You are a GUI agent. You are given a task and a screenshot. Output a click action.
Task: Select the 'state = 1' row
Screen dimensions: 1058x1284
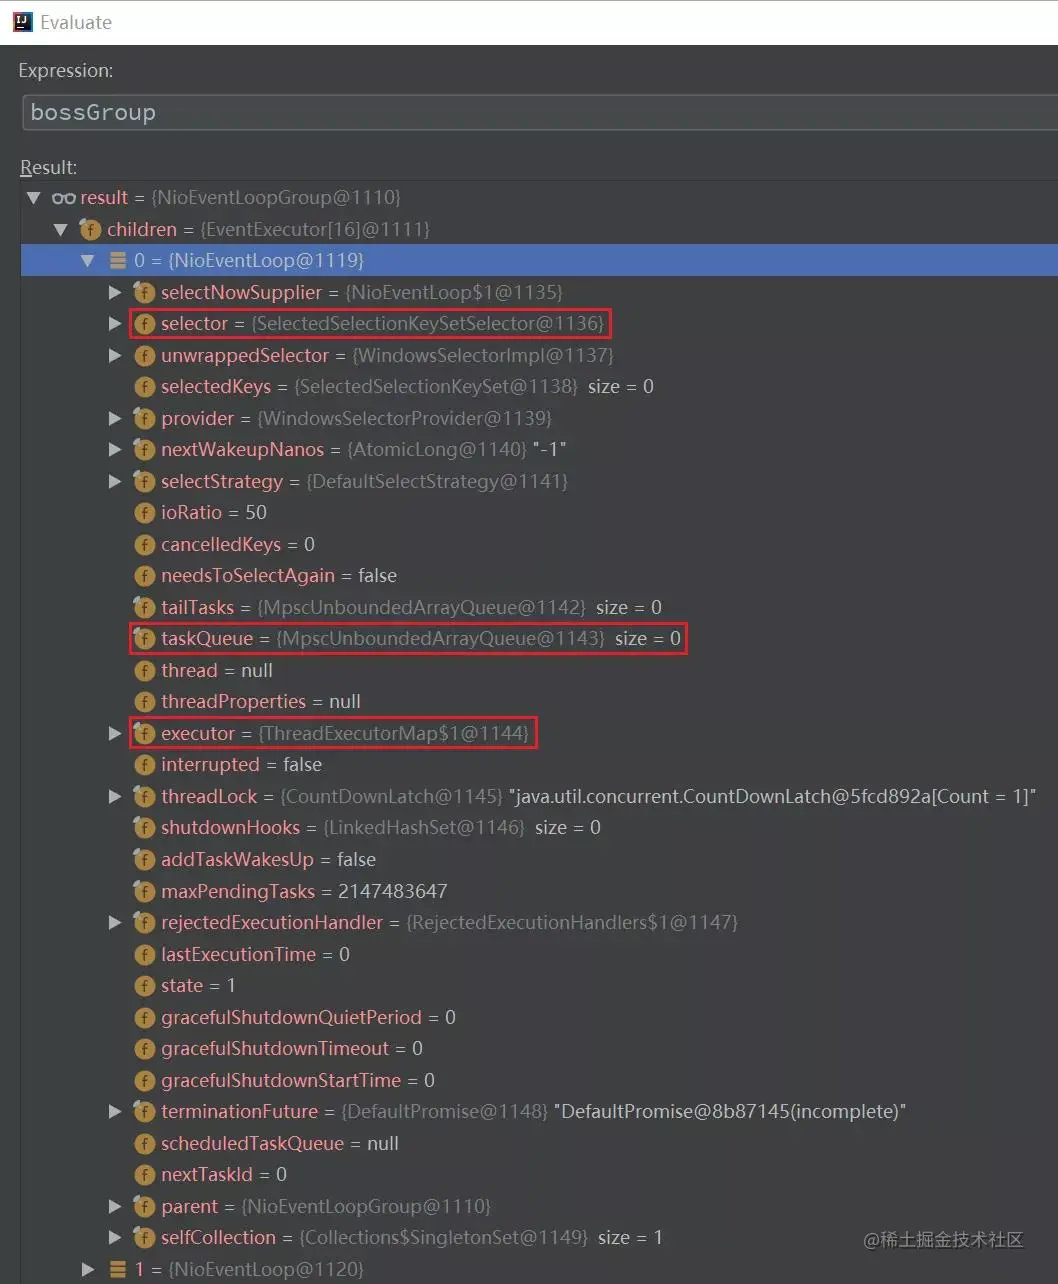pyautogui.click(x=198, y=986)
